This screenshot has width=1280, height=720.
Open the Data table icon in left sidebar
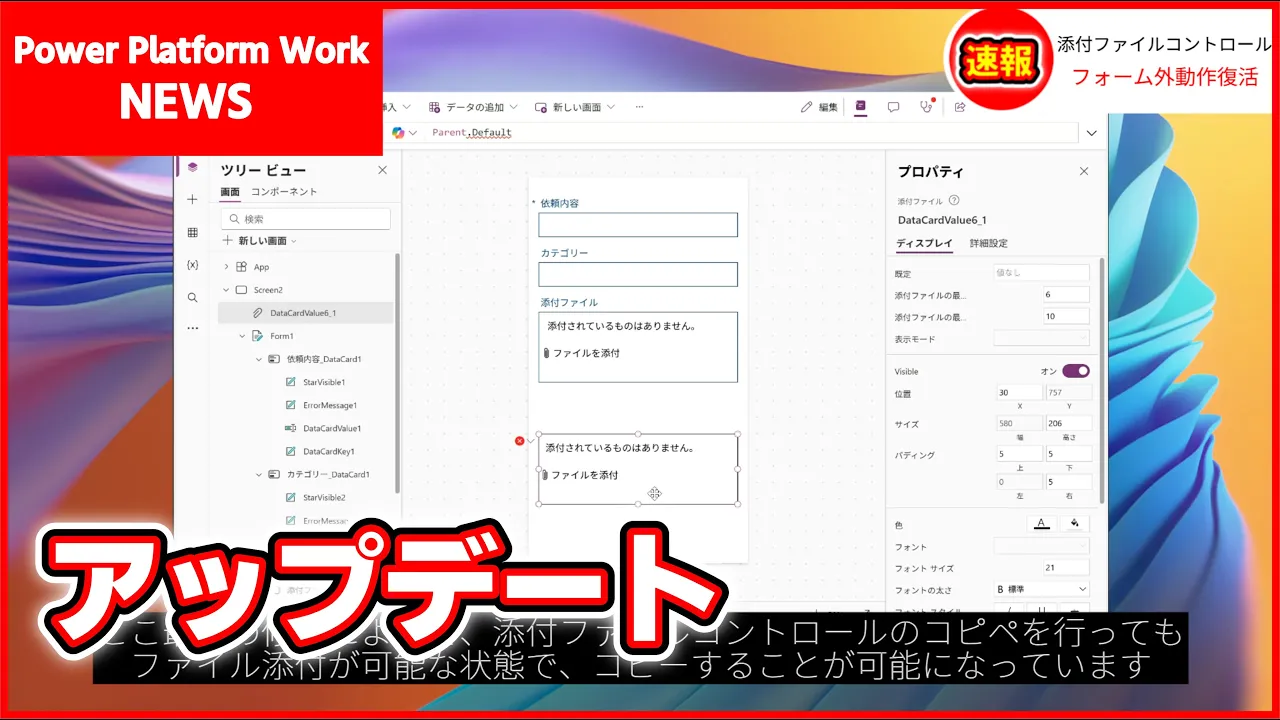(193, 232)
